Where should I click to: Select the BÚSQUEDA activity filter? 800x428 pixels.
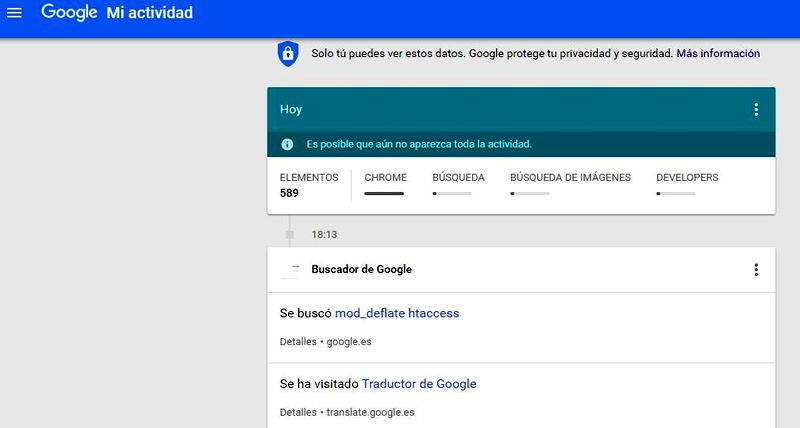point(458,178)
